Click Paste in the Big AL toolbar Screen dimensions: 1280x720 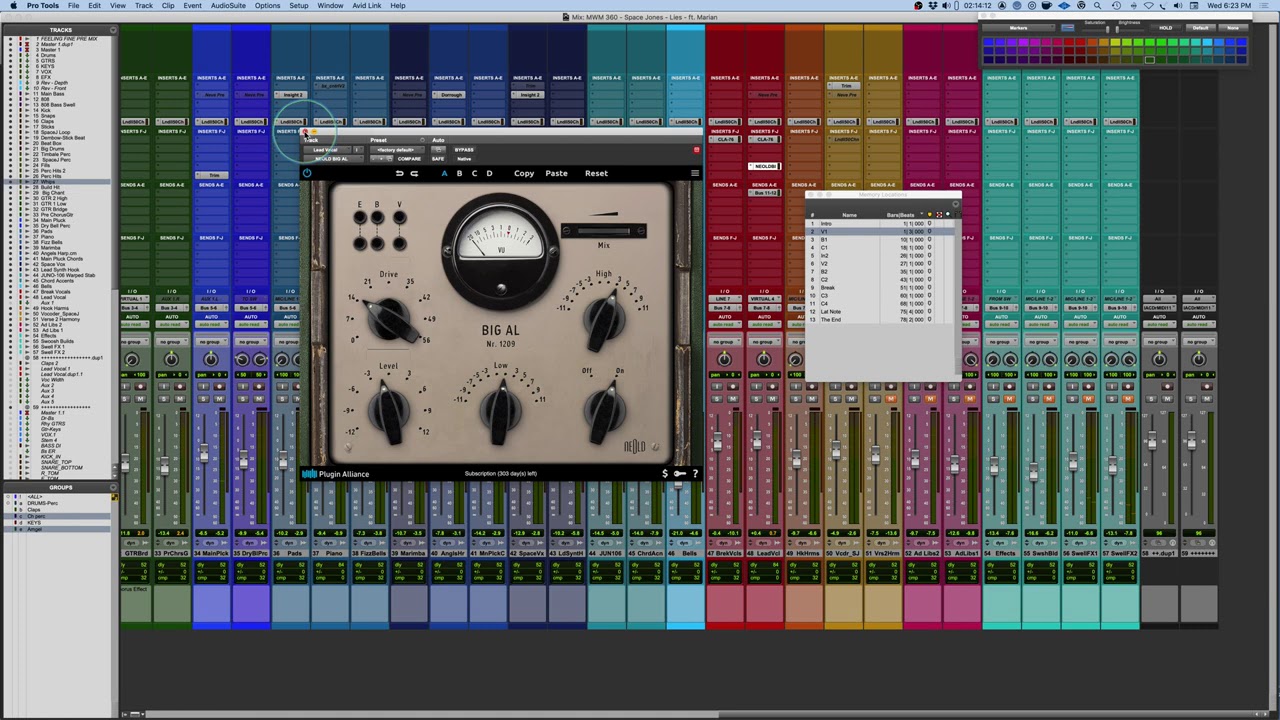(556, 173)
